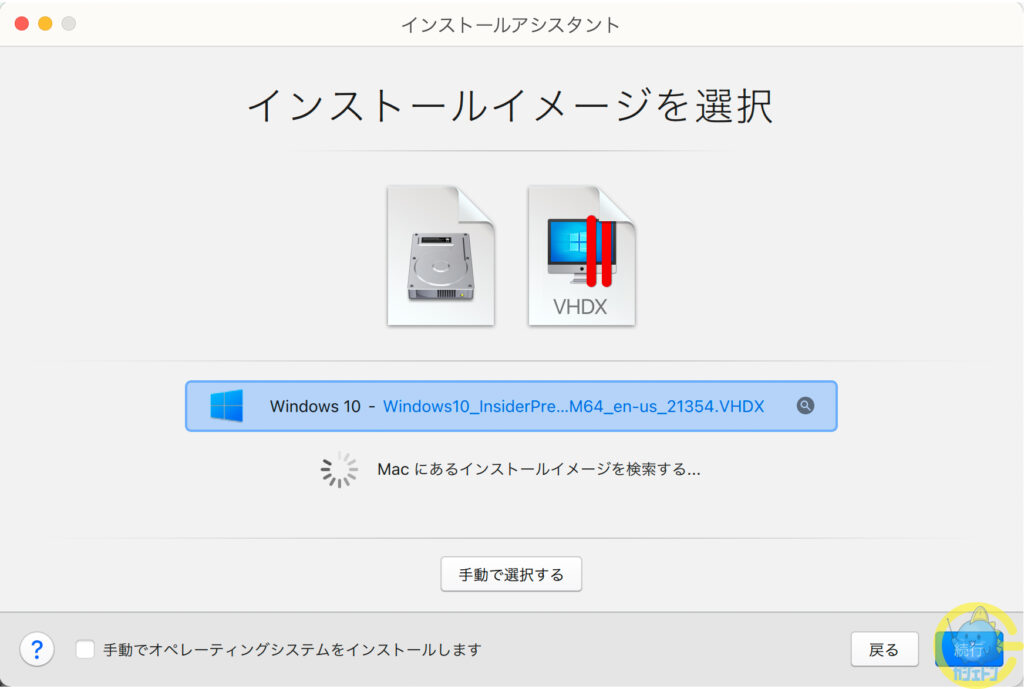1024x689 pixels.
Task: Close the install assistant window
Action: click(x=22, y=24)
